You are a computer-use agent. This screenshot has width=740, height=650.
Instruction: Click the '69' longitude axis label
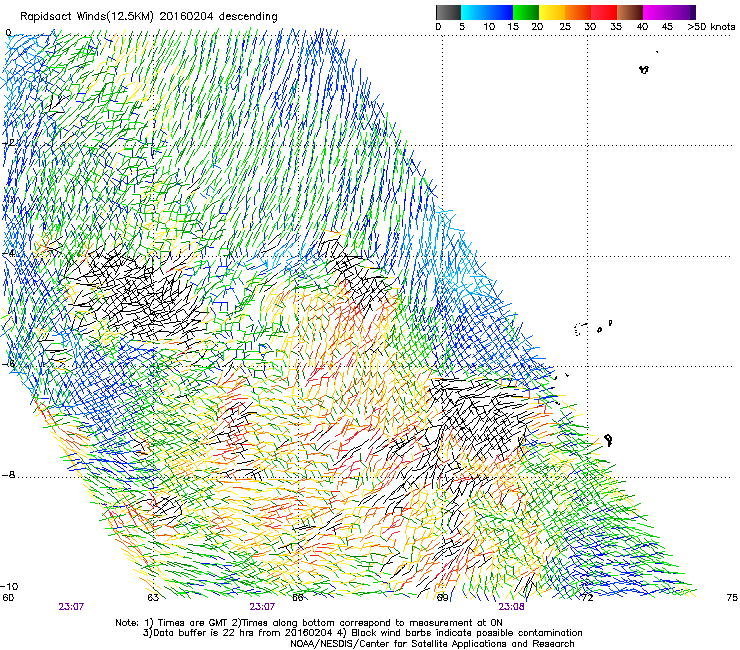click(x=442, y=598)
